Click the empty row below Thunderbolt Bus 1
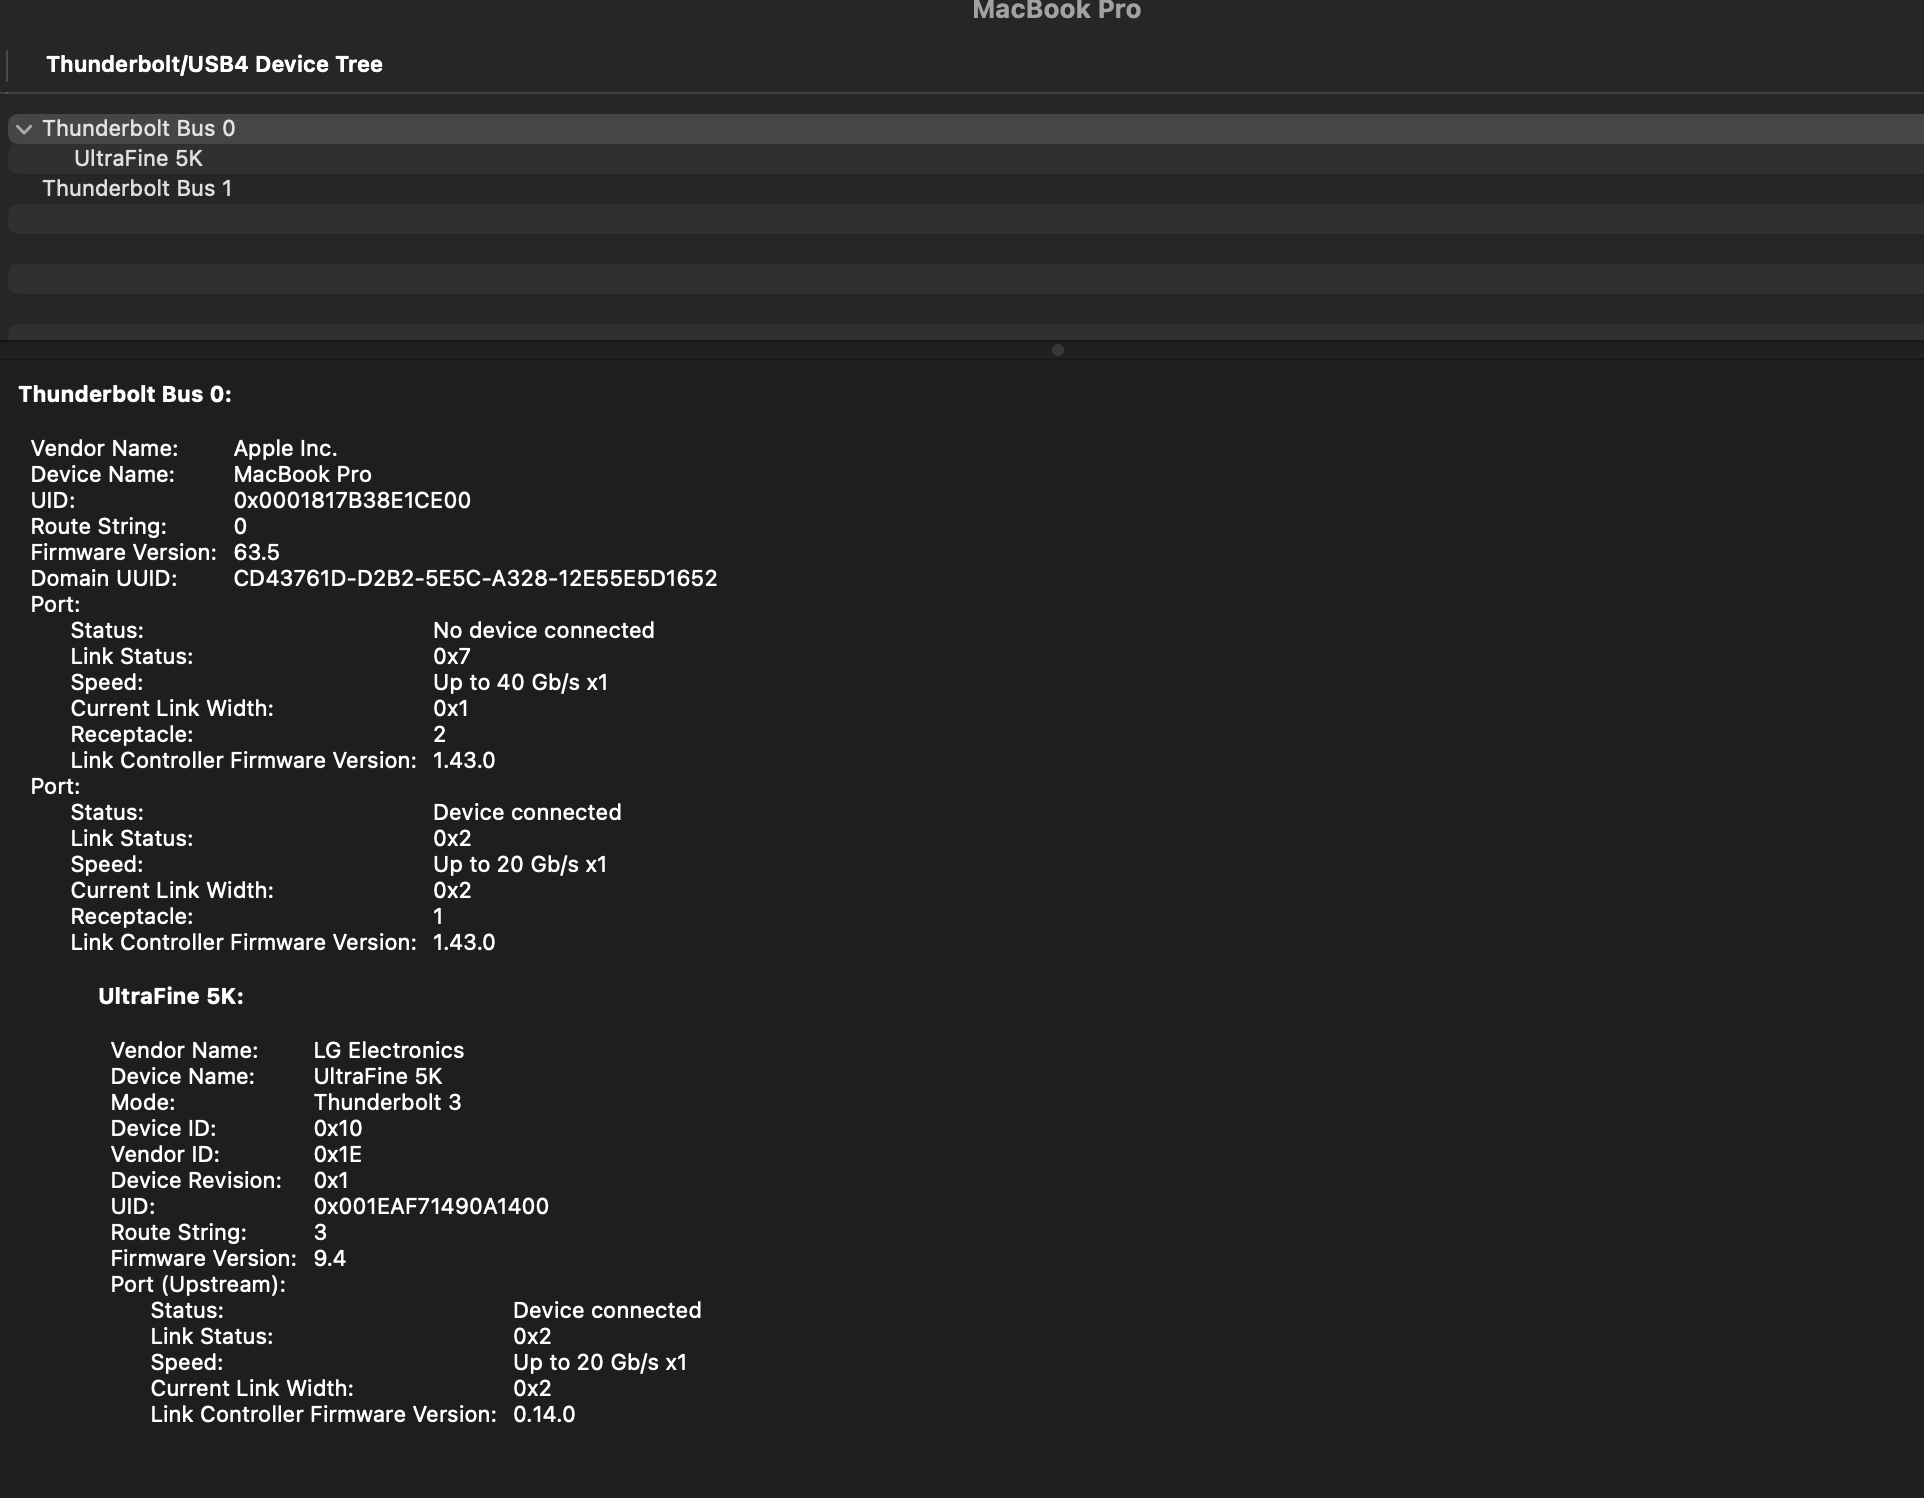This screenshot has width=1924, height=1498. click(960, 219)
